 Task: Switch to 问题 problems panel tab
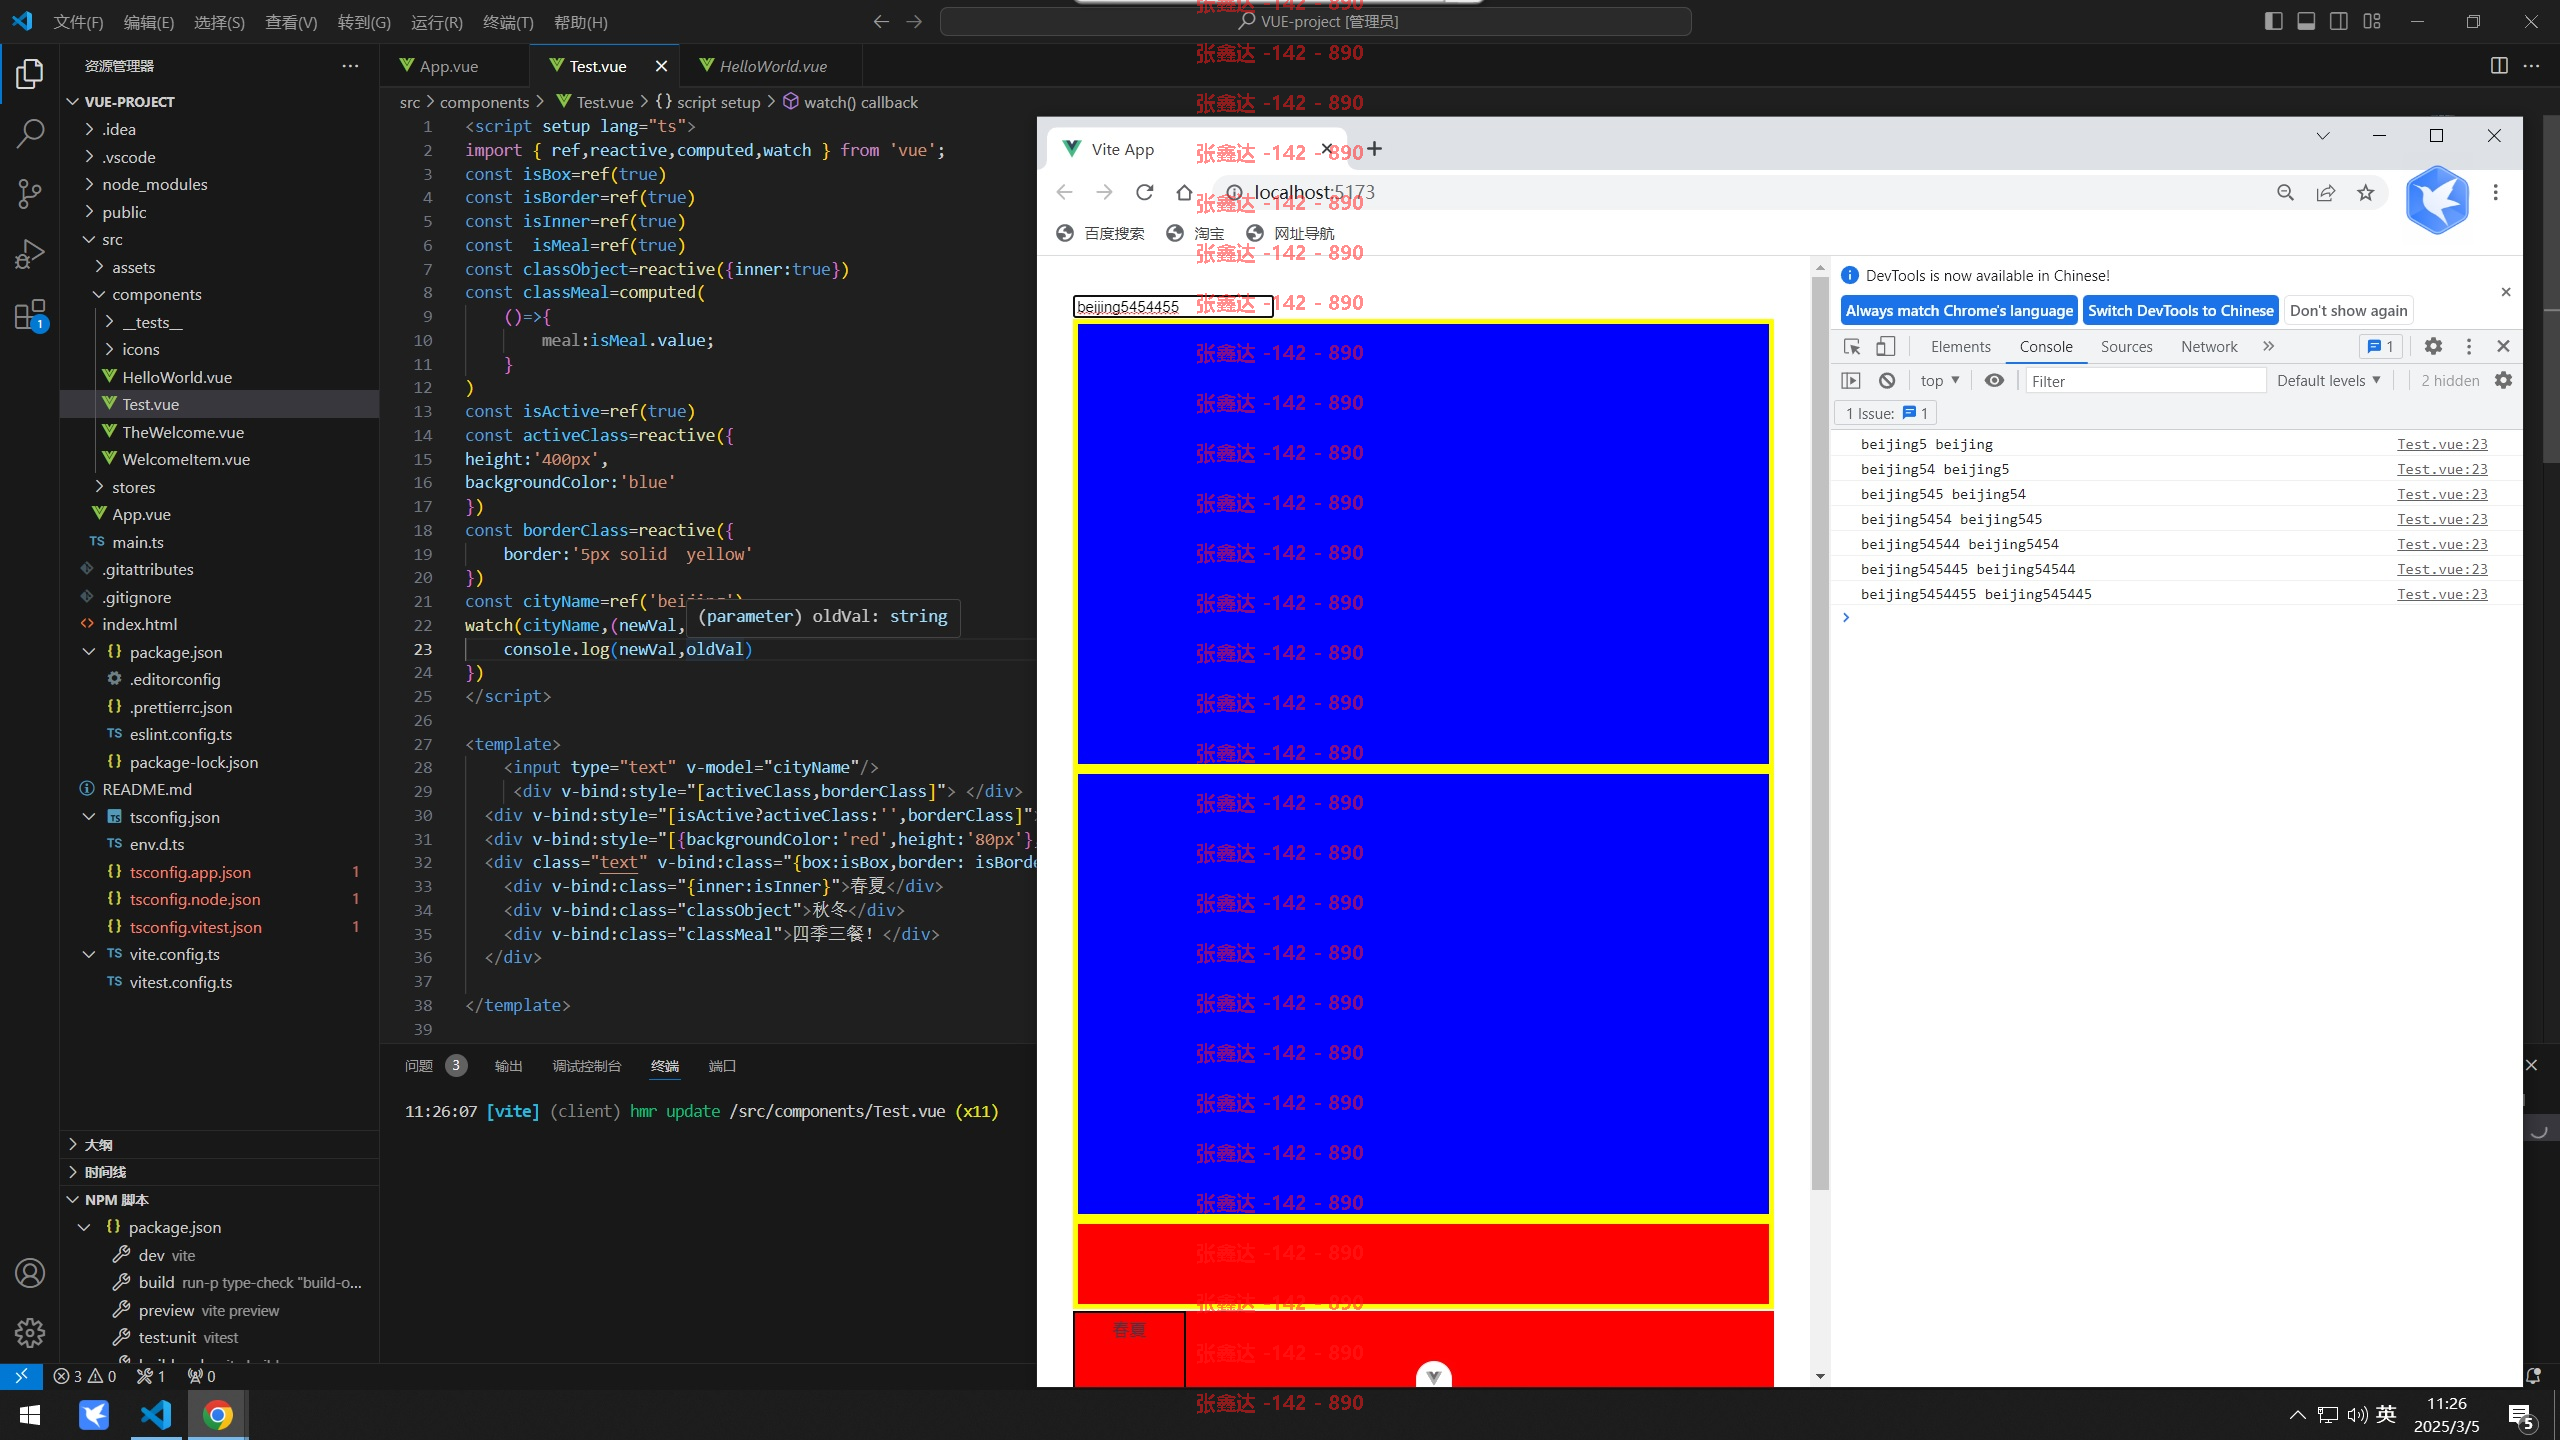419,1066
